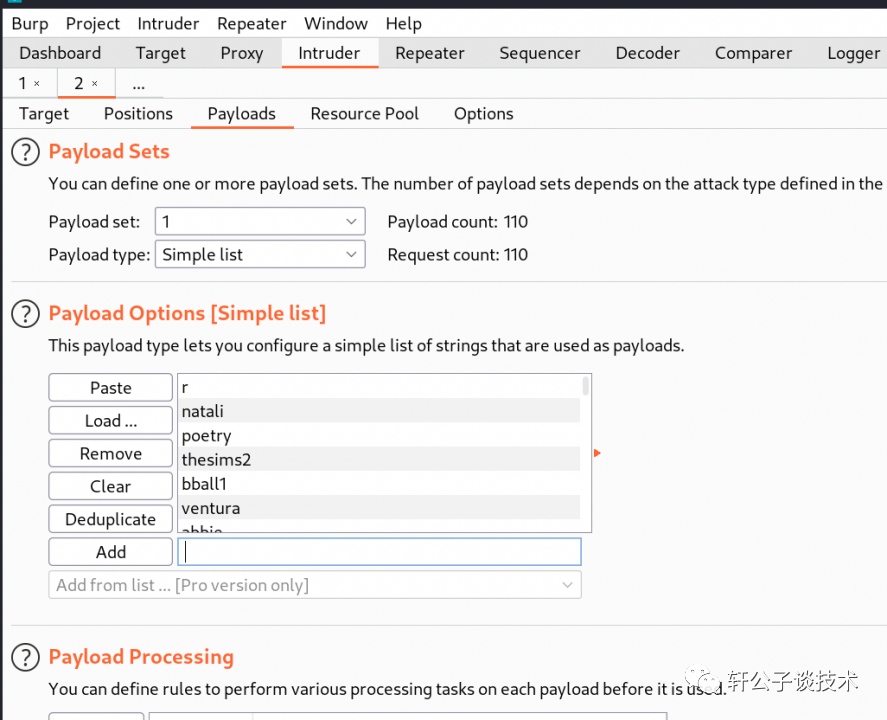The height and width of the screenshot is (720, 887).
Task: Open new attack tab (...)
Action: (x=139, y=85)
